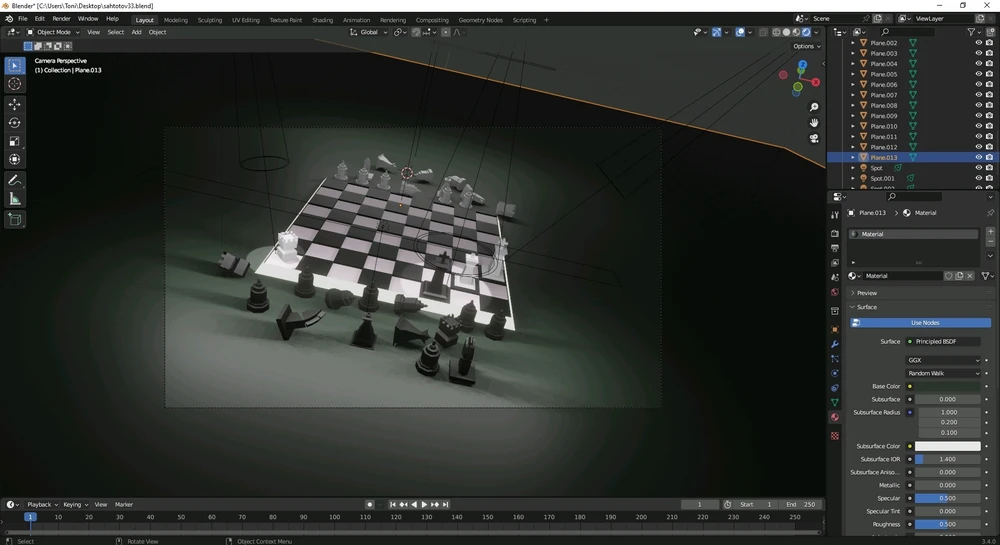Toggle visibility of Spot light
Viewport: 1000px width, 545px height.
click(x=978, y=168)
